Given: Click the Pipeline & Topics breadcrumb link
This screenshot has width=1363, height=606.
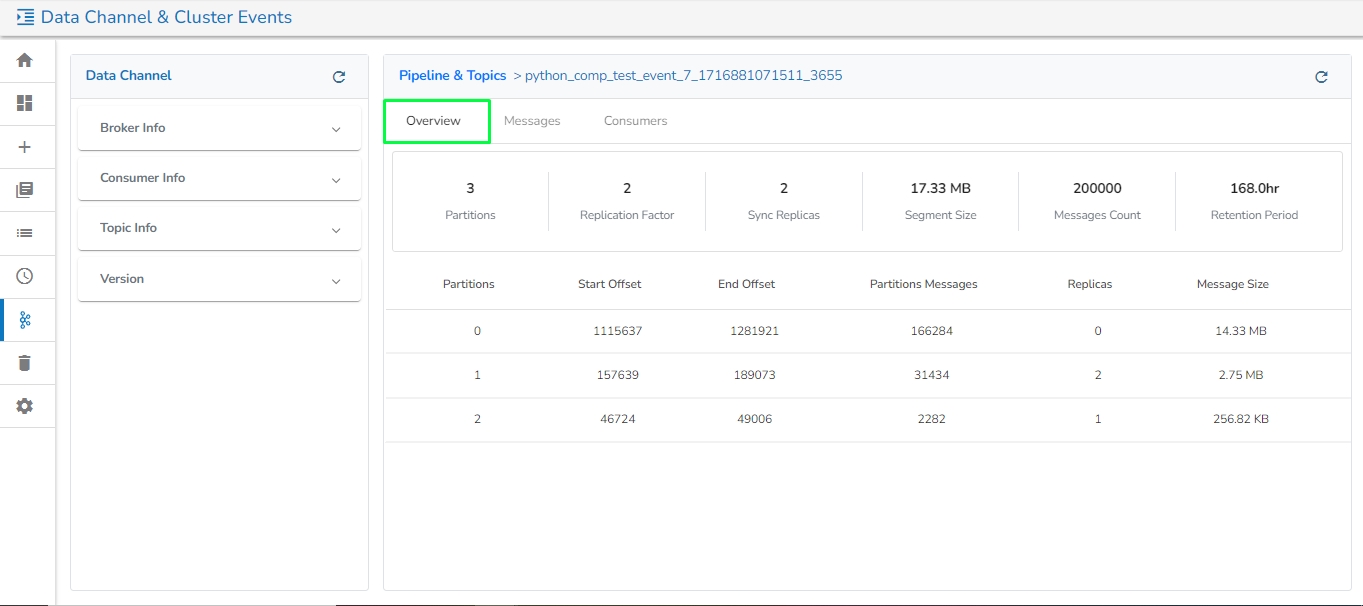Looking at the screenshot, I should 452,76.
